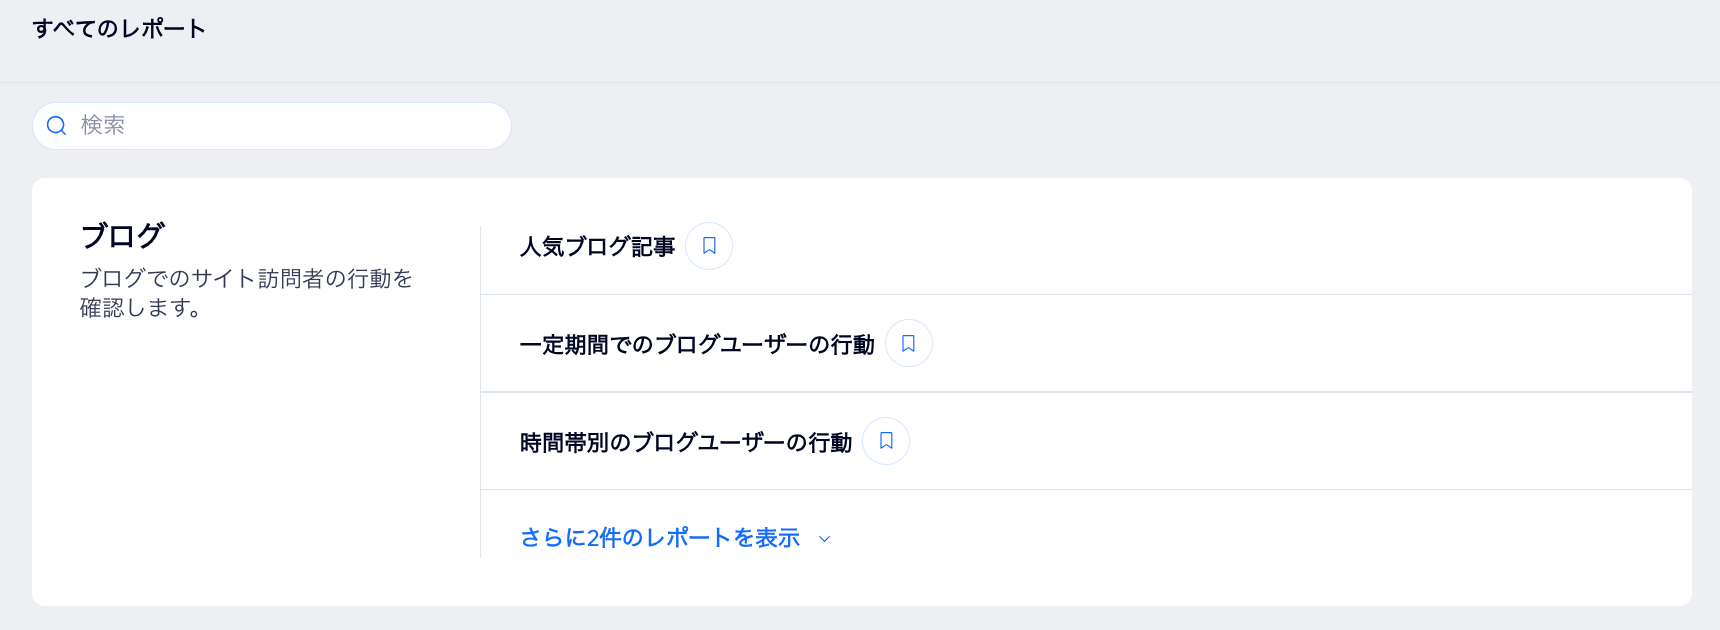Open the 時間帯別のブログユーザーの行動 report
This screenshot has width=1720, height=630.
pyautogui.click(x=684, y=441)
